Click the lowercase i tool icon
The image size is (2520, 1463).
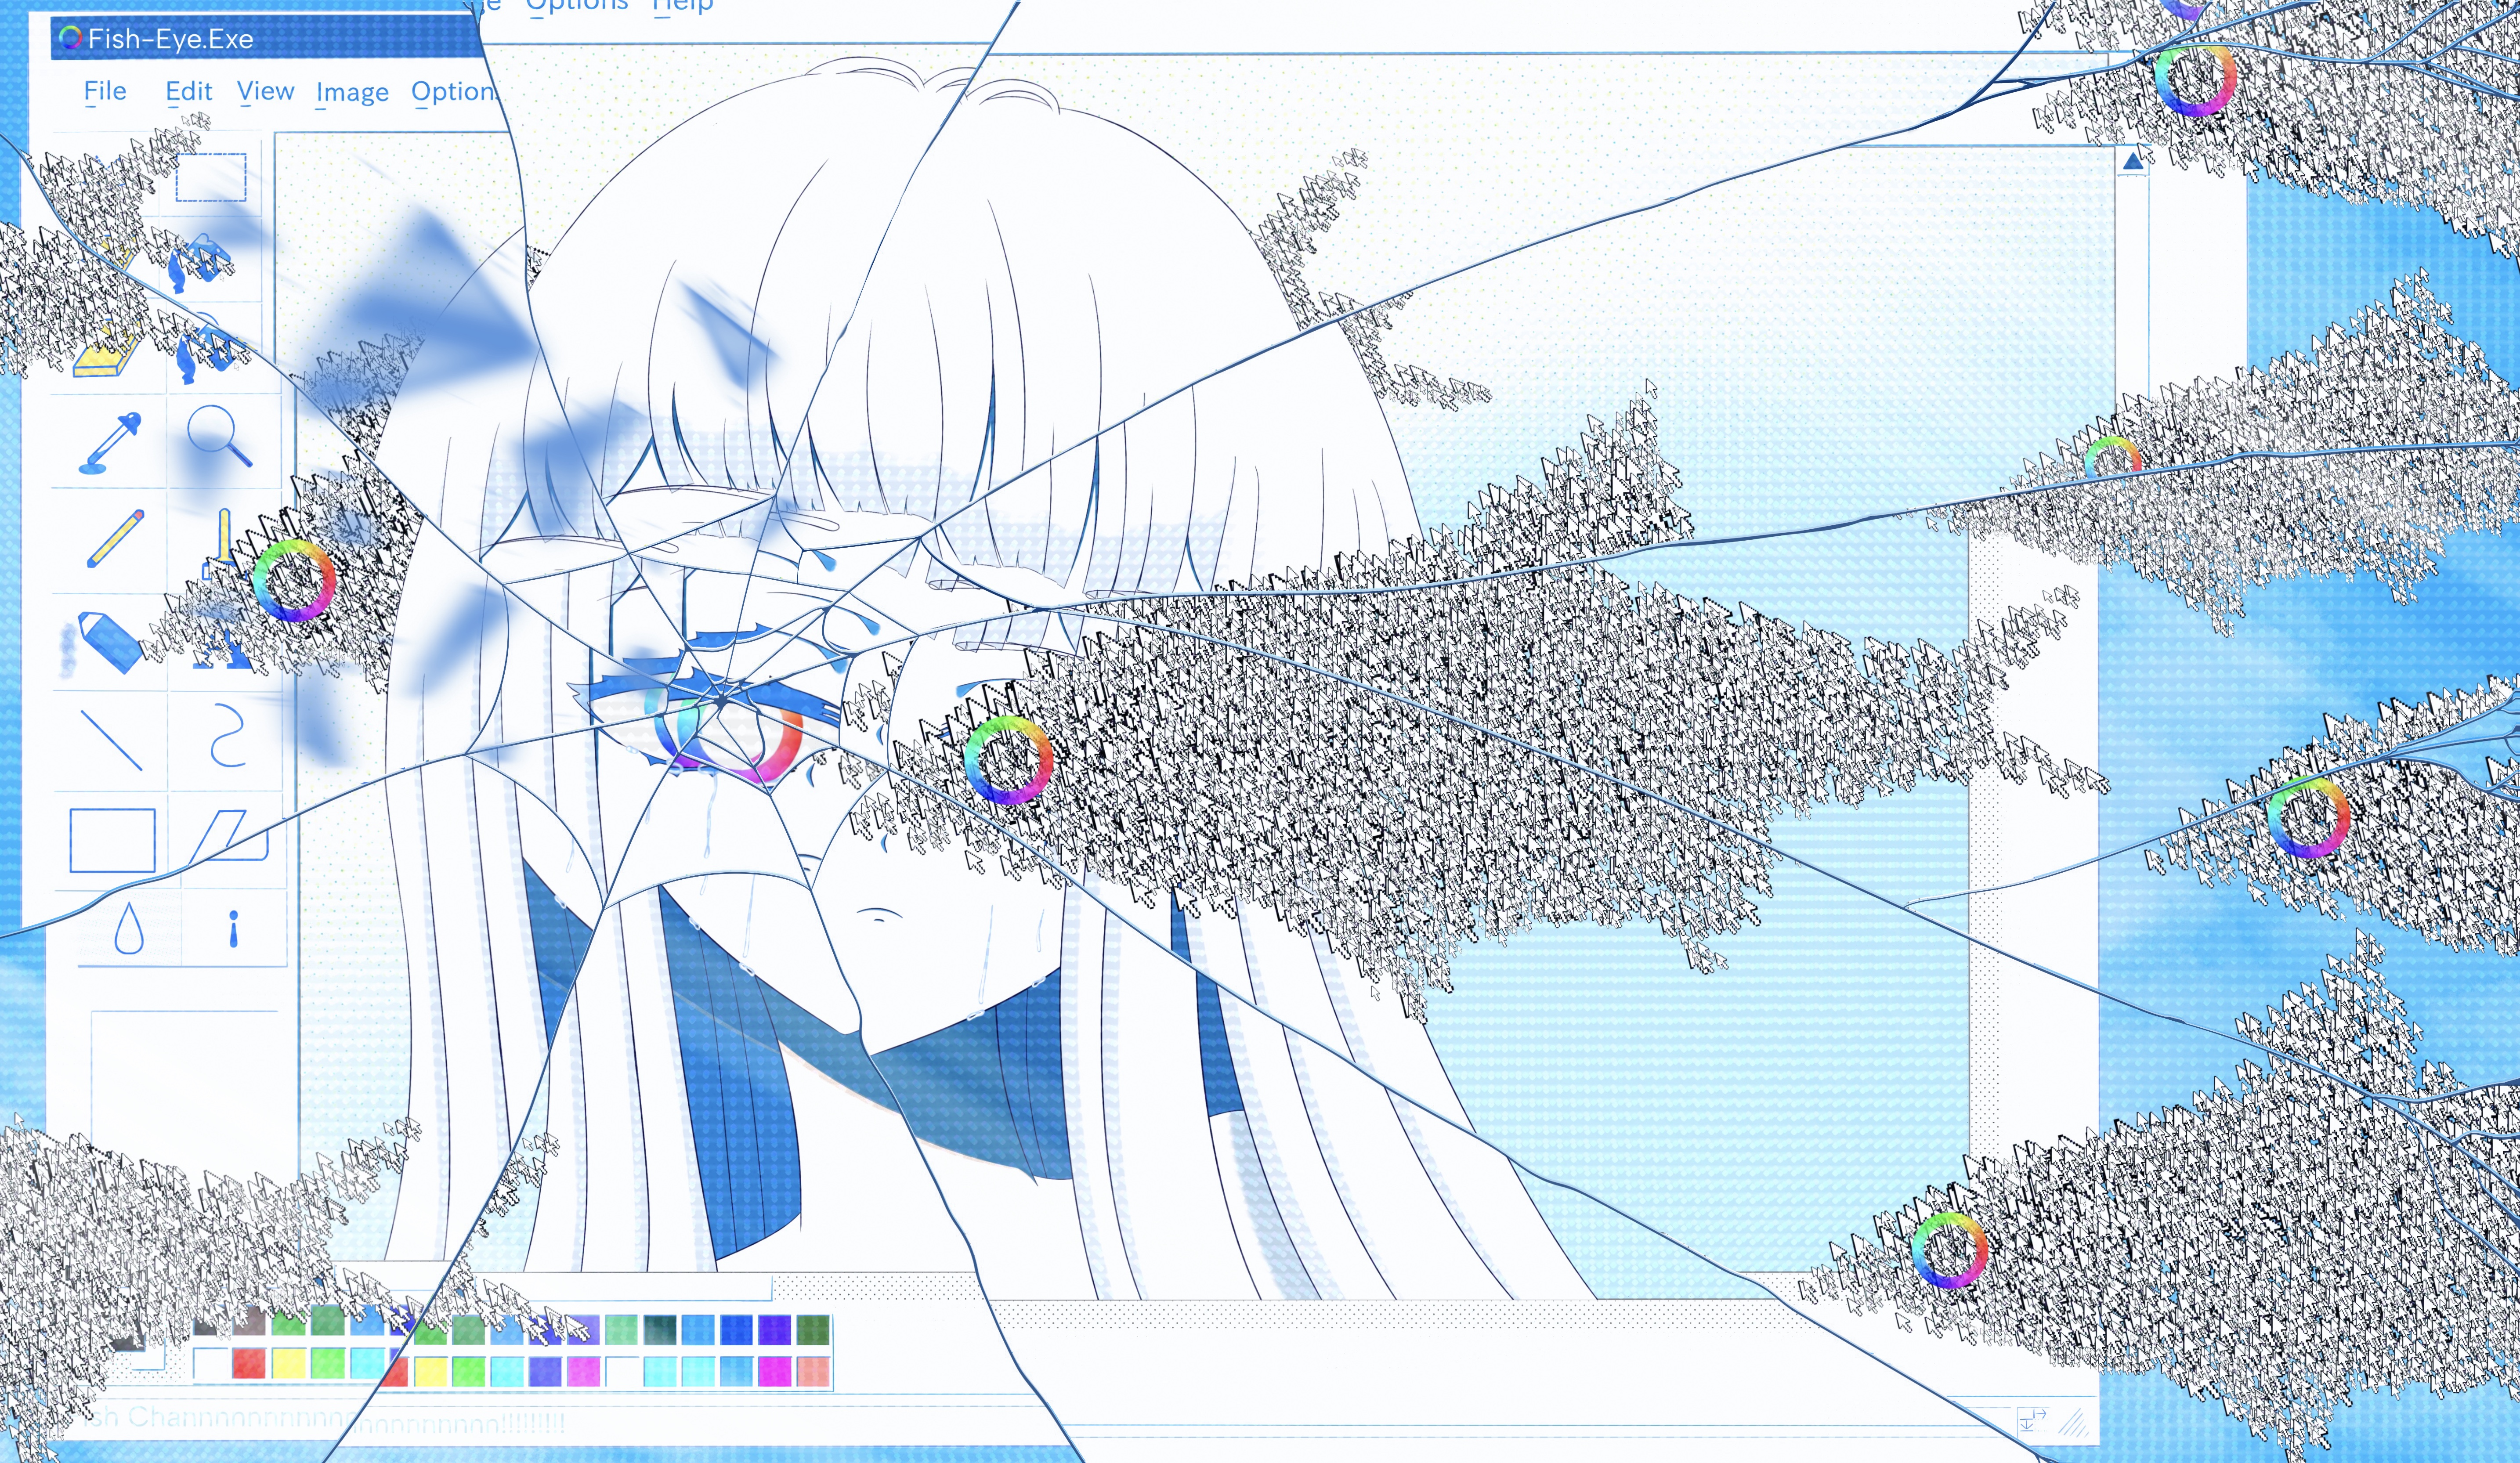[234, 928]
